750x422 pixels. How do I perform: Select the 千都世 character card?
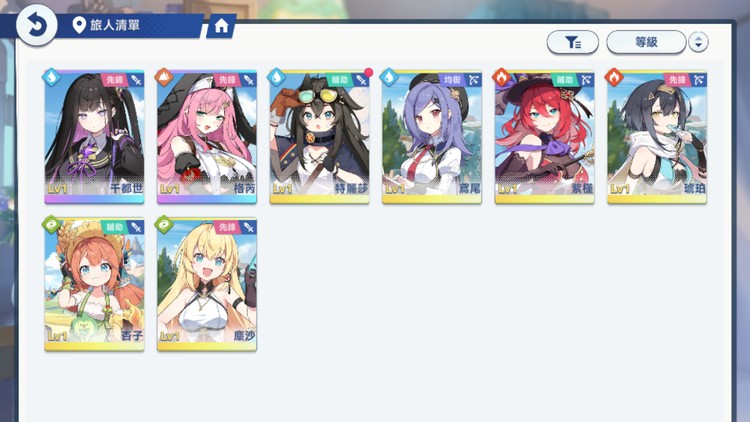tap(94, 137)
